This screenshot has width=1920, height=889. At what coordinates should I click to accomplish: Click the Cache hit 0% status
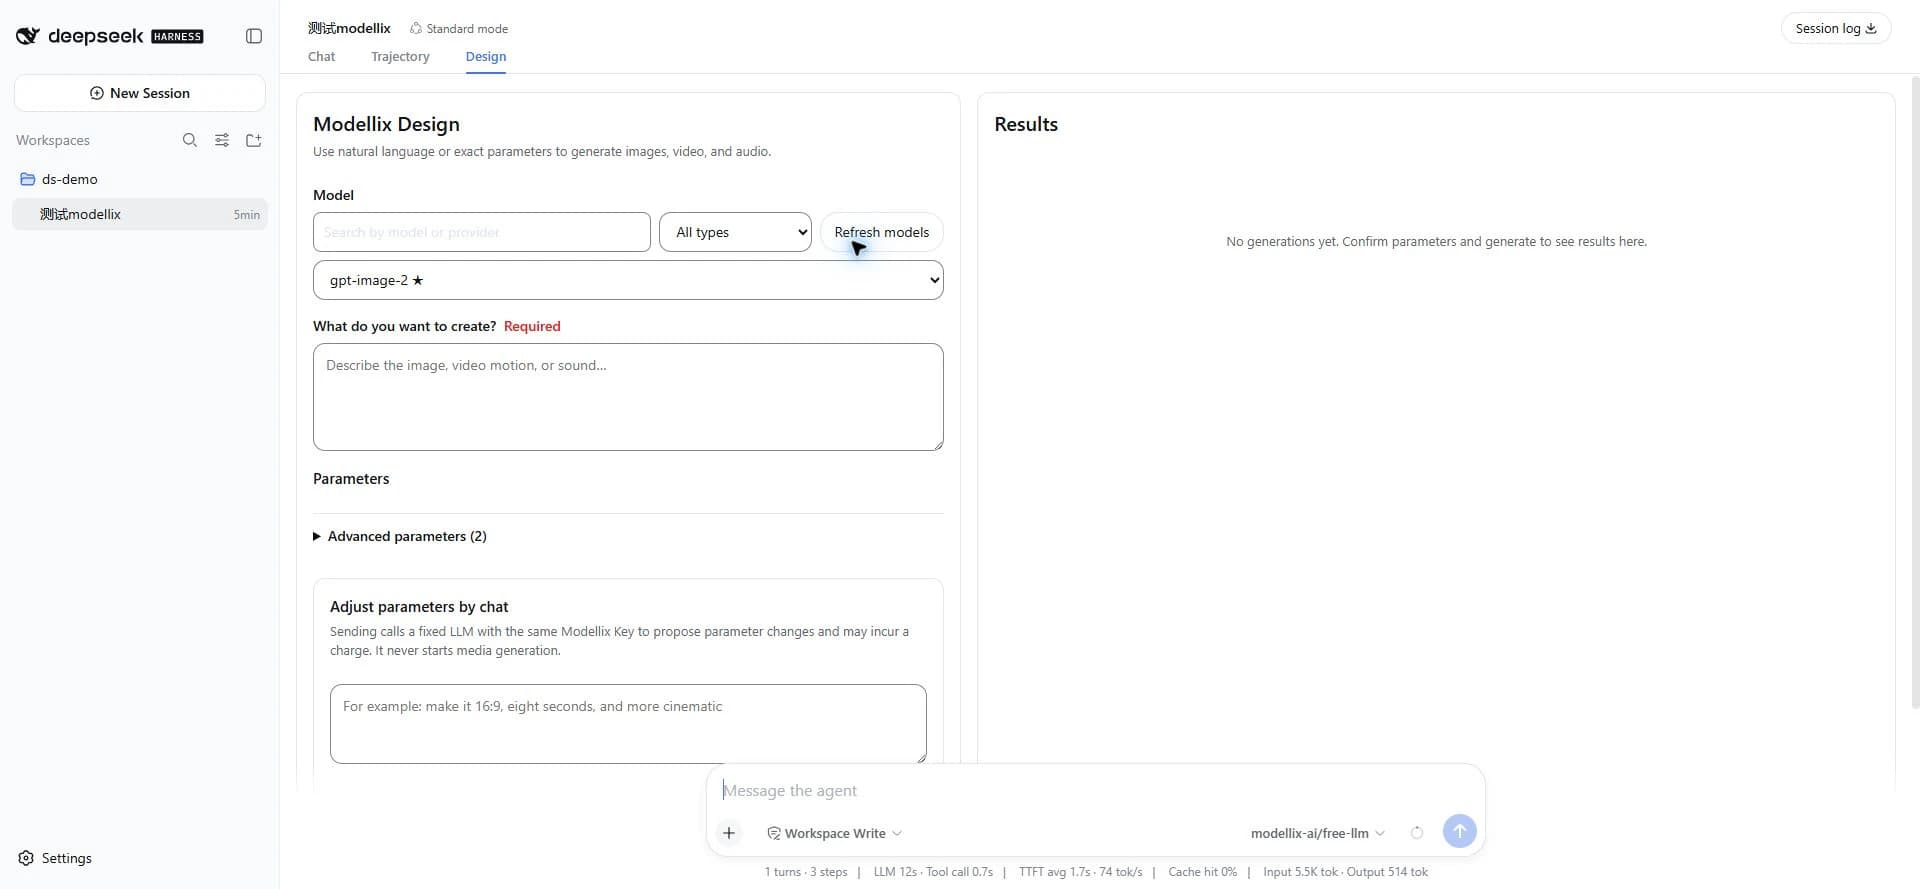pyautogui.click(x=1202, y=872)
